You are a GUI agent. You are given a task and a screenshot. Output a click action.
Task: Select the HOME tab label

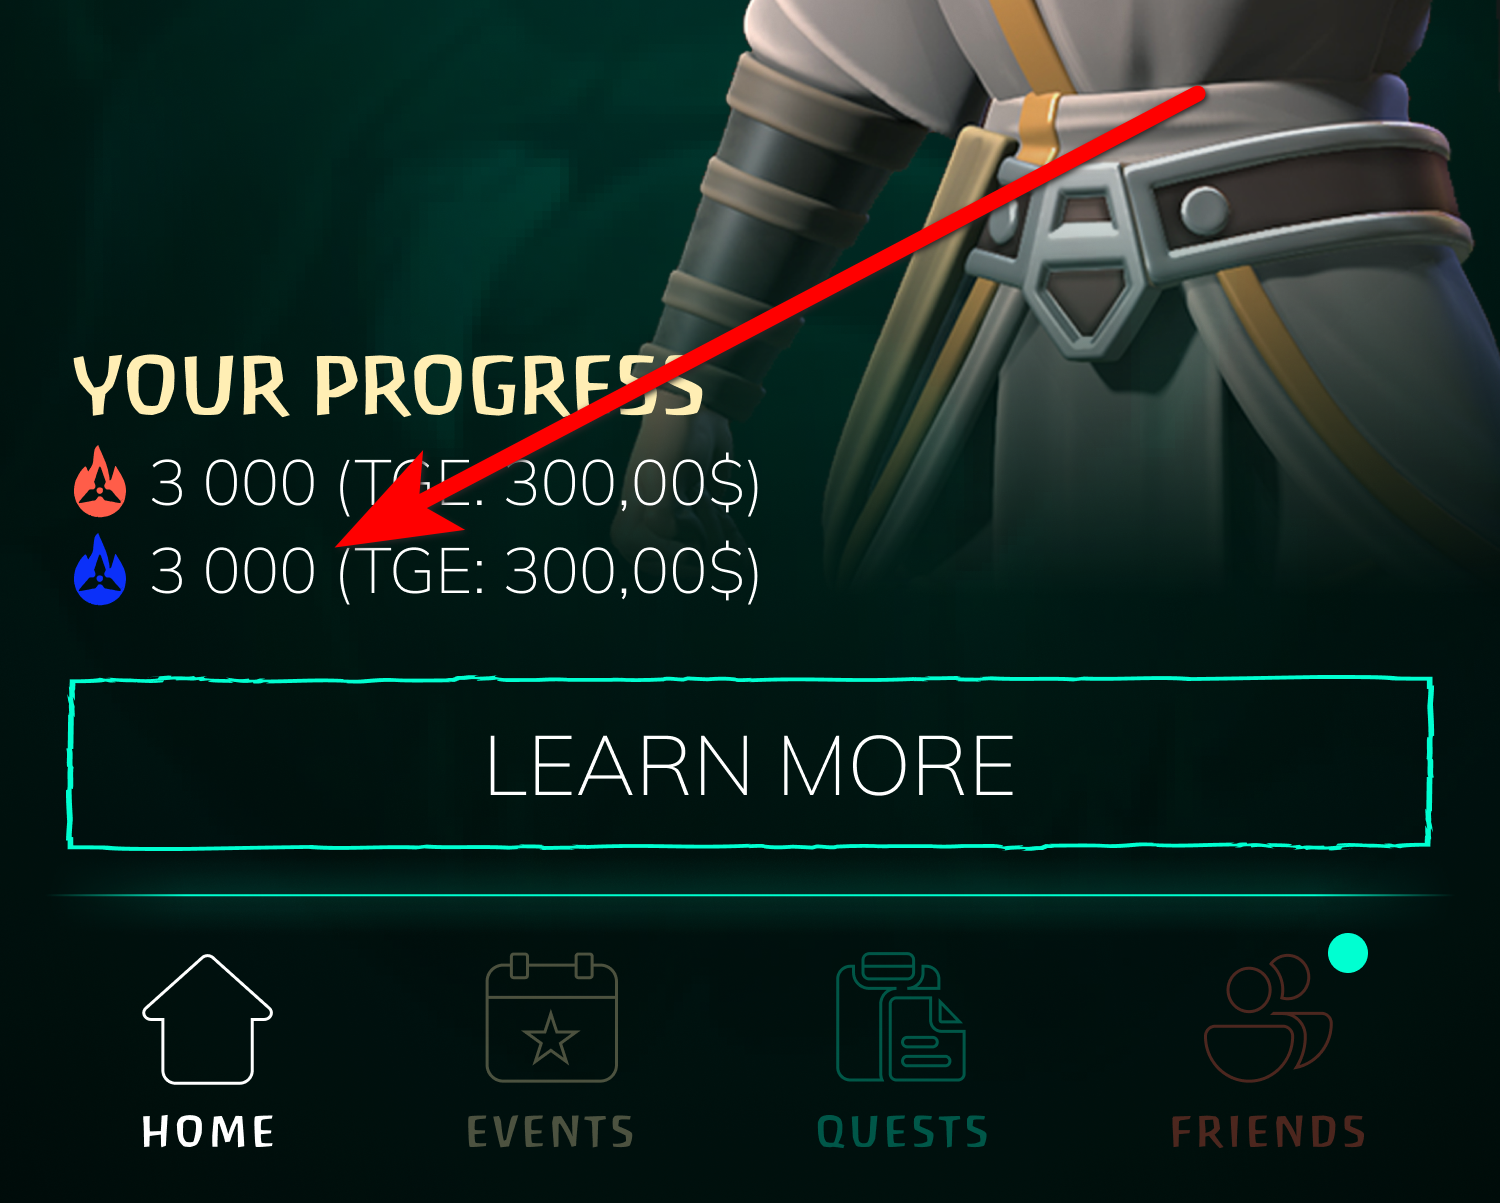[x=208, y=1132]
